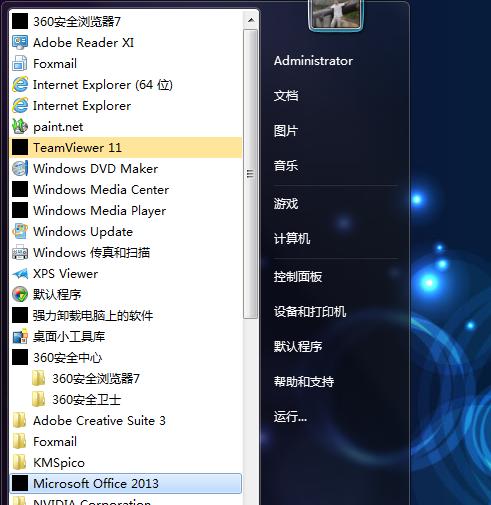Image resolution: width=491 pixels, height=505 pixels.
Task: Expand the KMSpico folder label
Action: (59, 463)
